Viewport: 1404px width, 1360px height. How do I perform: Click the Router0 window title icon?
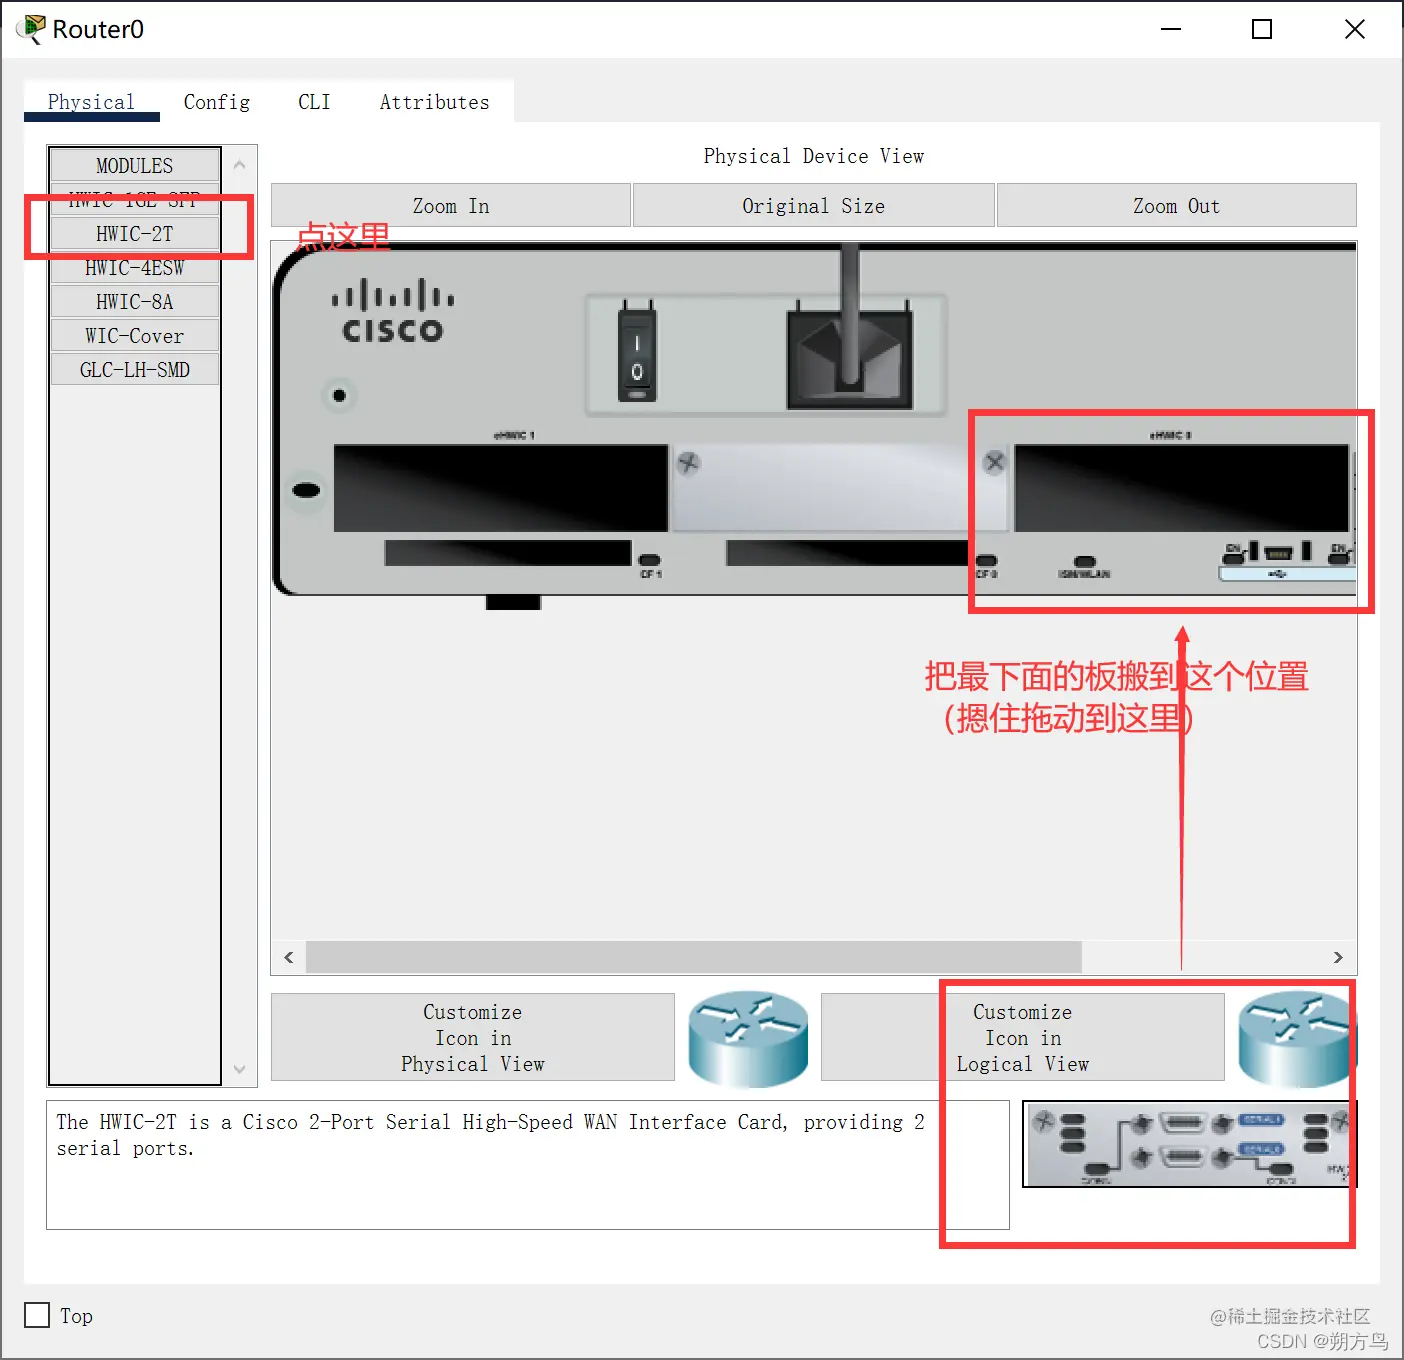tap(31, 29)
